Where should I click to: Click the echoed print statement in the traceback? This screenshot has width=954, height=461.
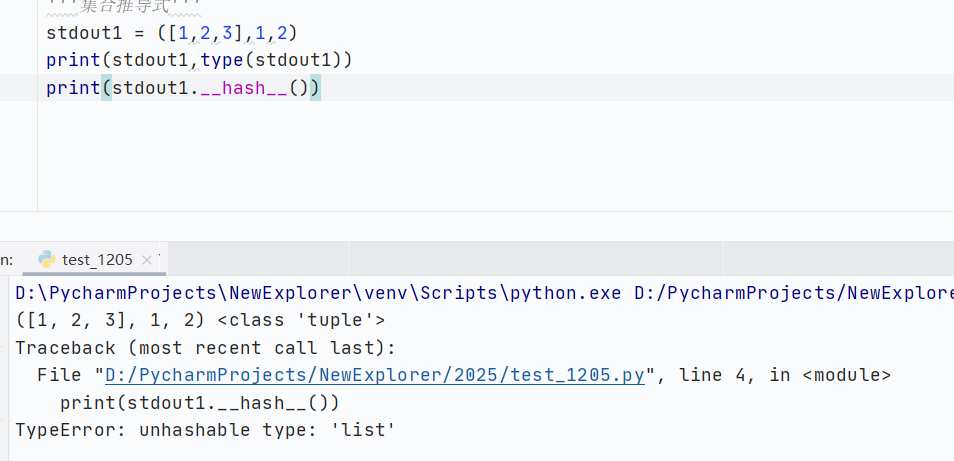200,403
